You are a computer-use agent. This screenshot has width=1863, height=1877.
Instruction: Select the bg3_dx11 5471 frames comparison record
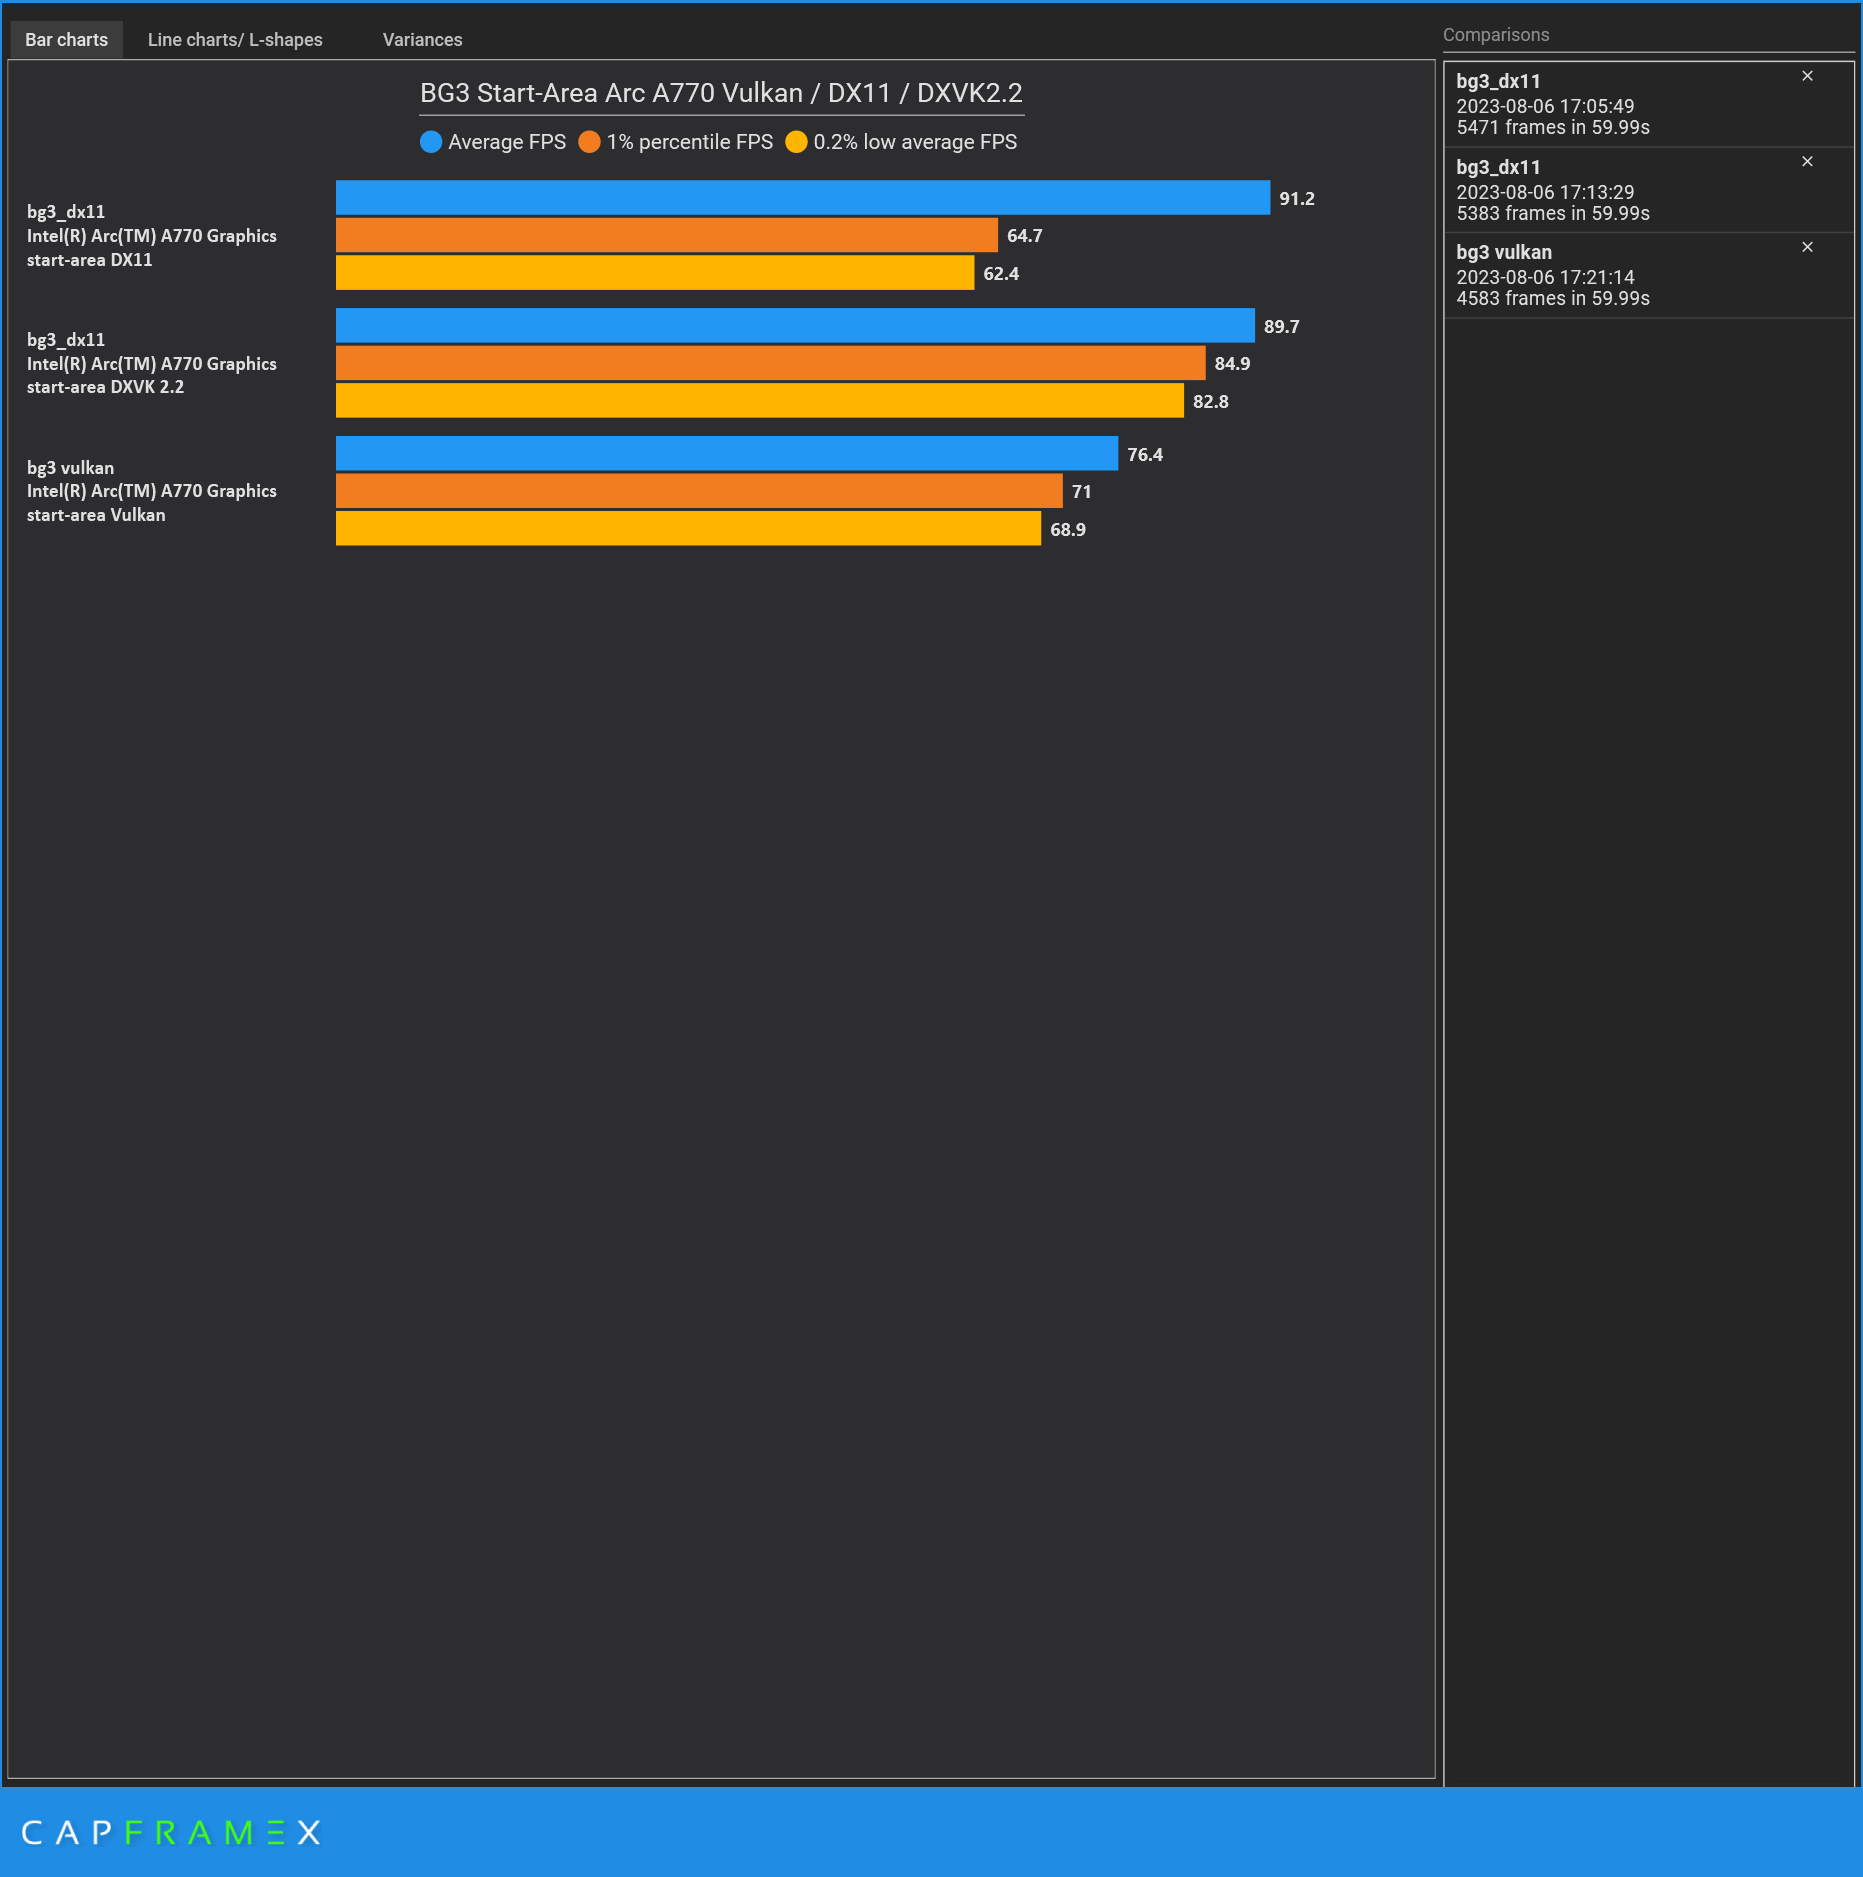(1648, 104)
